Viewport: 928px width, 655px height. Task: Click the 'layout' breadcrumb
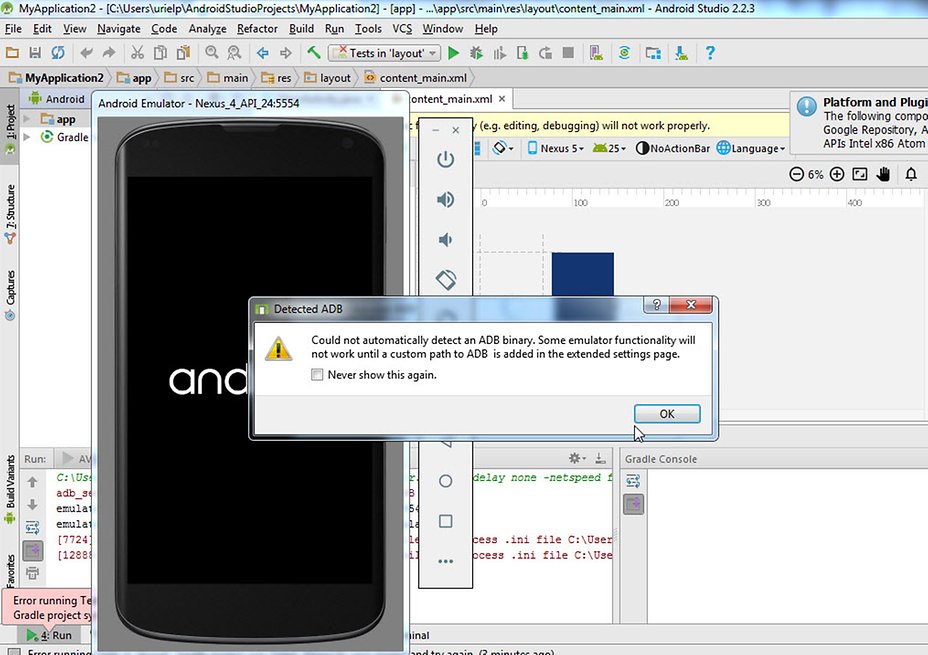[328, 78]
